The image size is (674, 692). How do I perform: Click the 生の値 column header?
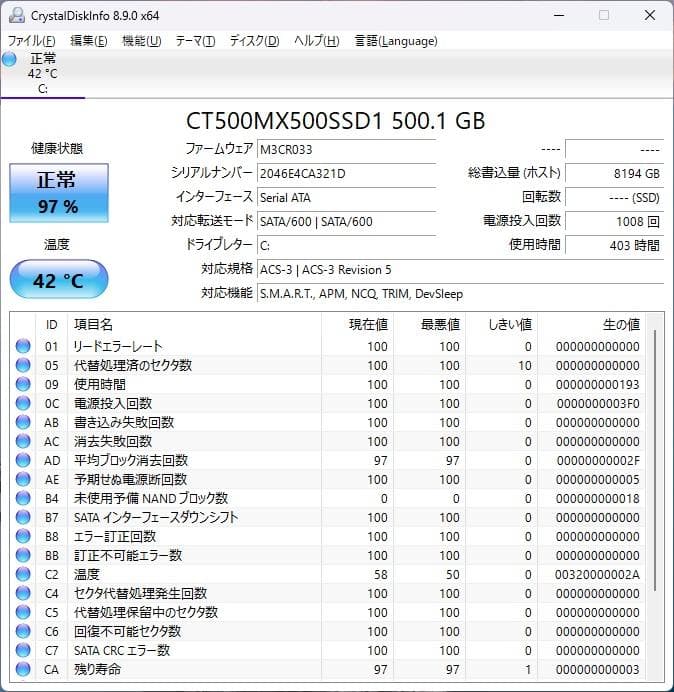591,324
